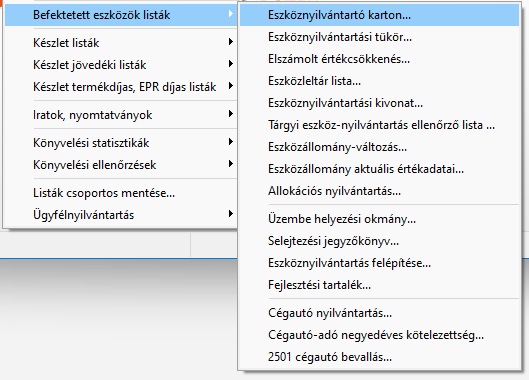This screenshot has height=380, width=529.
Task: Open the Könyvelési ellenőrzések submenu
Action: pos(121,165)
